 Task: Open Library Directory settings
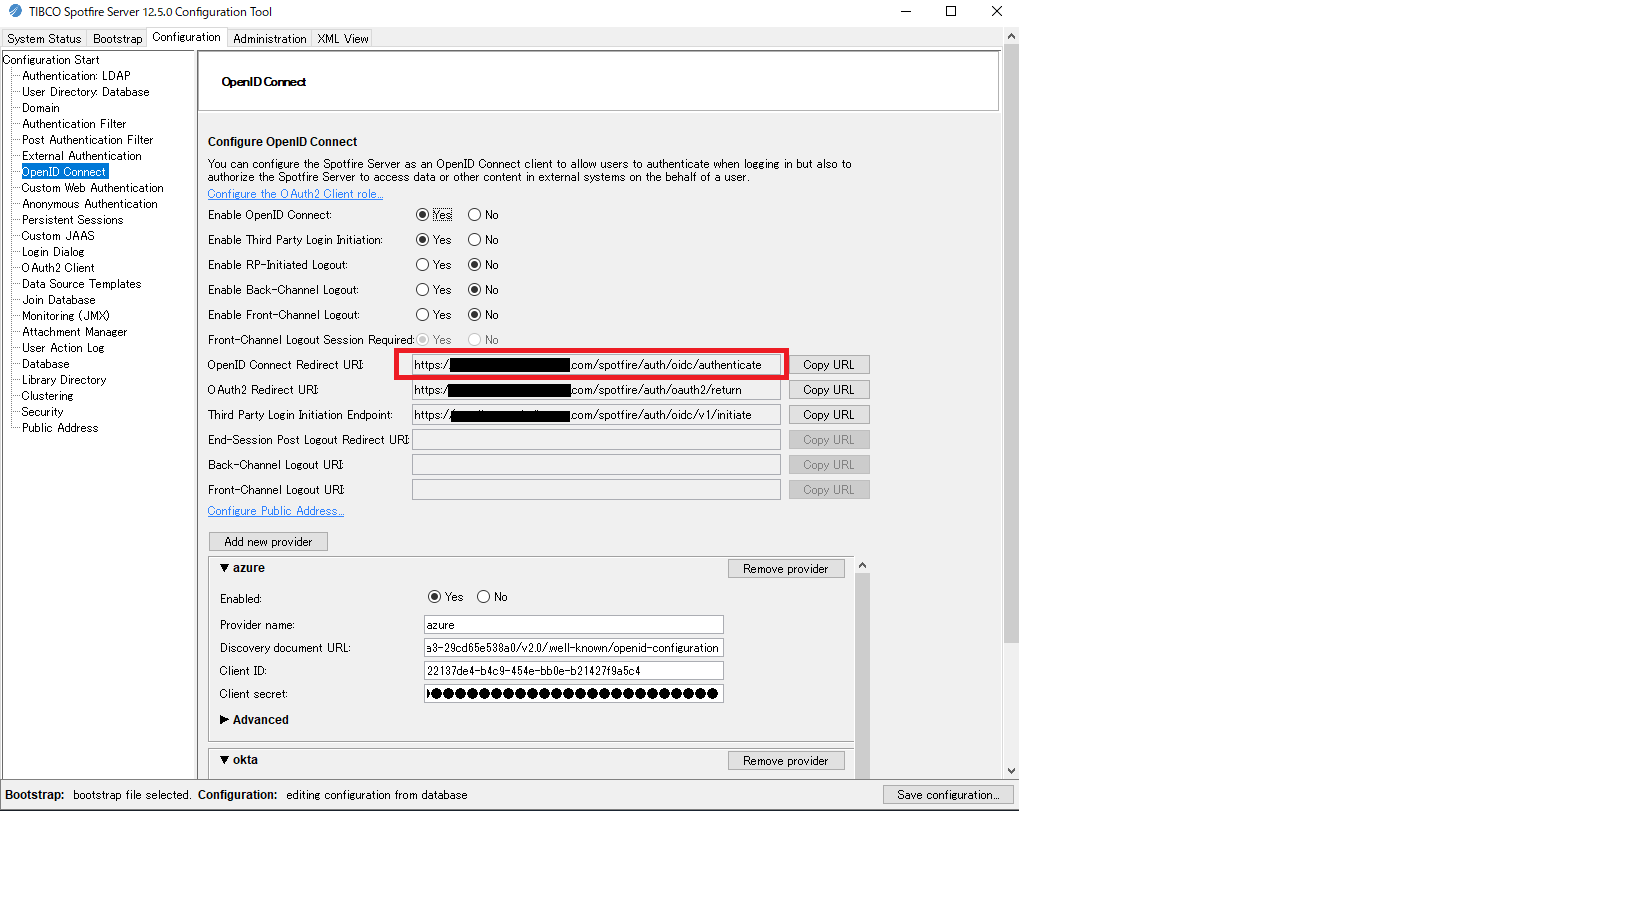(64, 380)
